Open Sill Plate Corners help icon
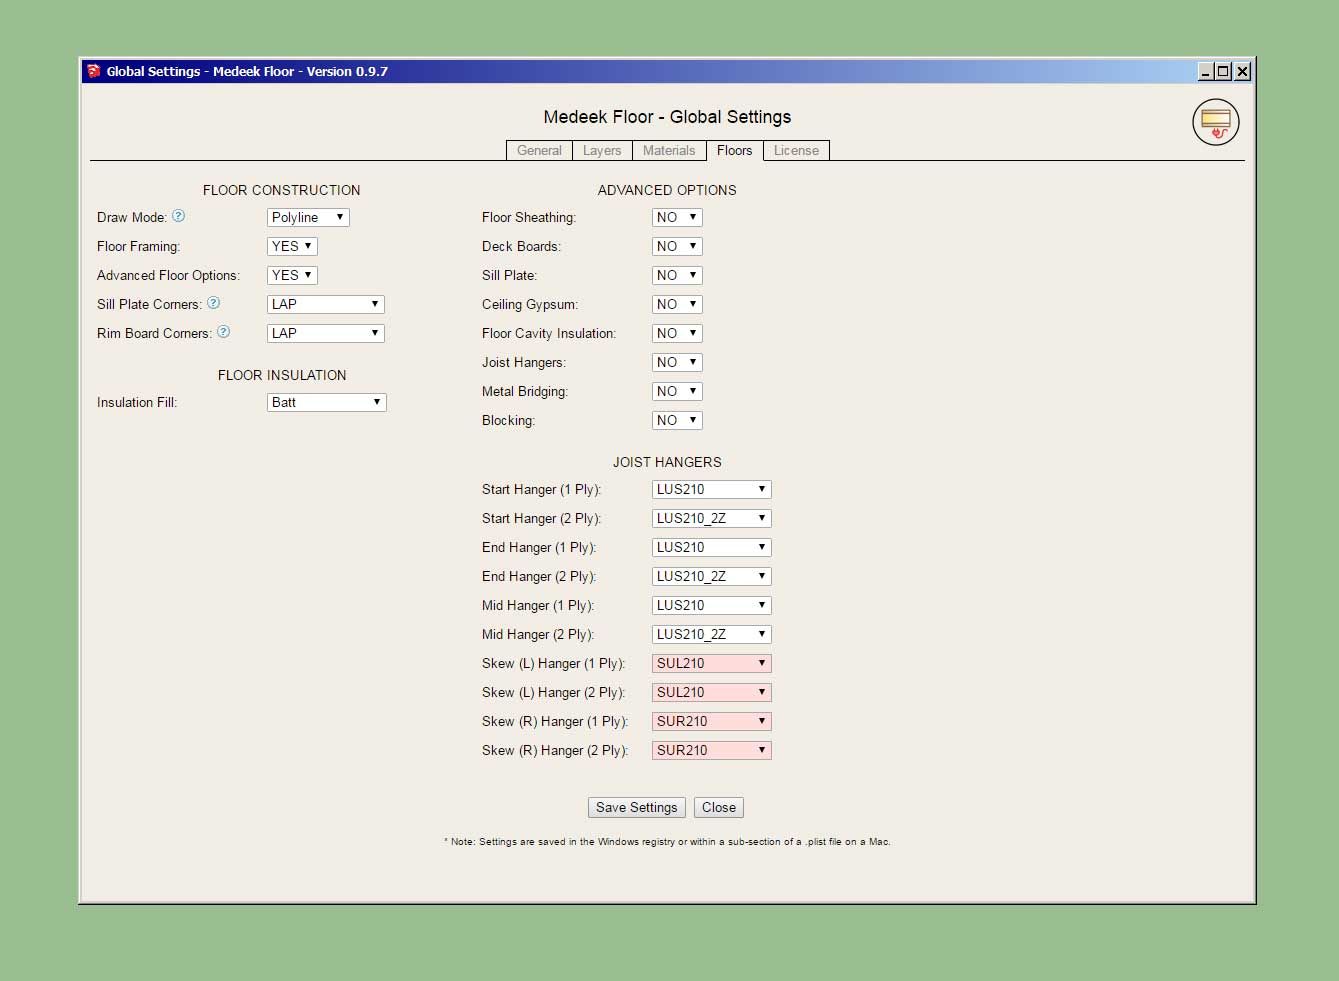Viewport: 1339px width, 981px height. [213, 303]
